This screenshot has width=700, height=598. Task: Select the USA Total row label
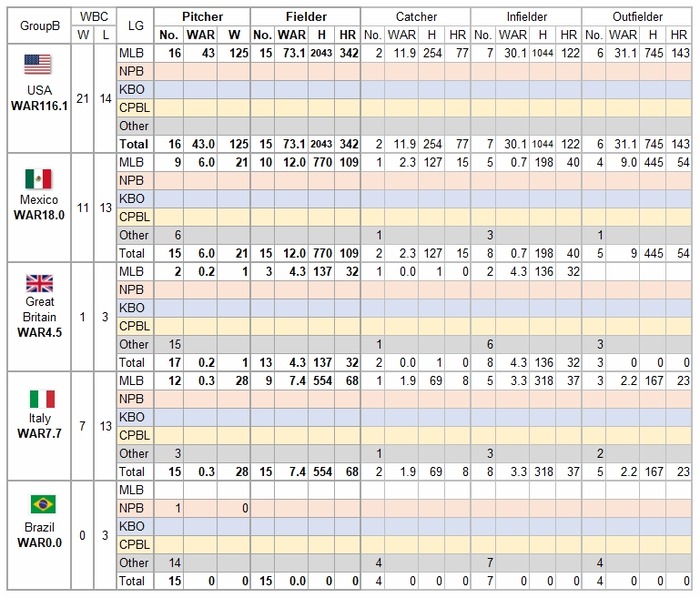point(135,144)
